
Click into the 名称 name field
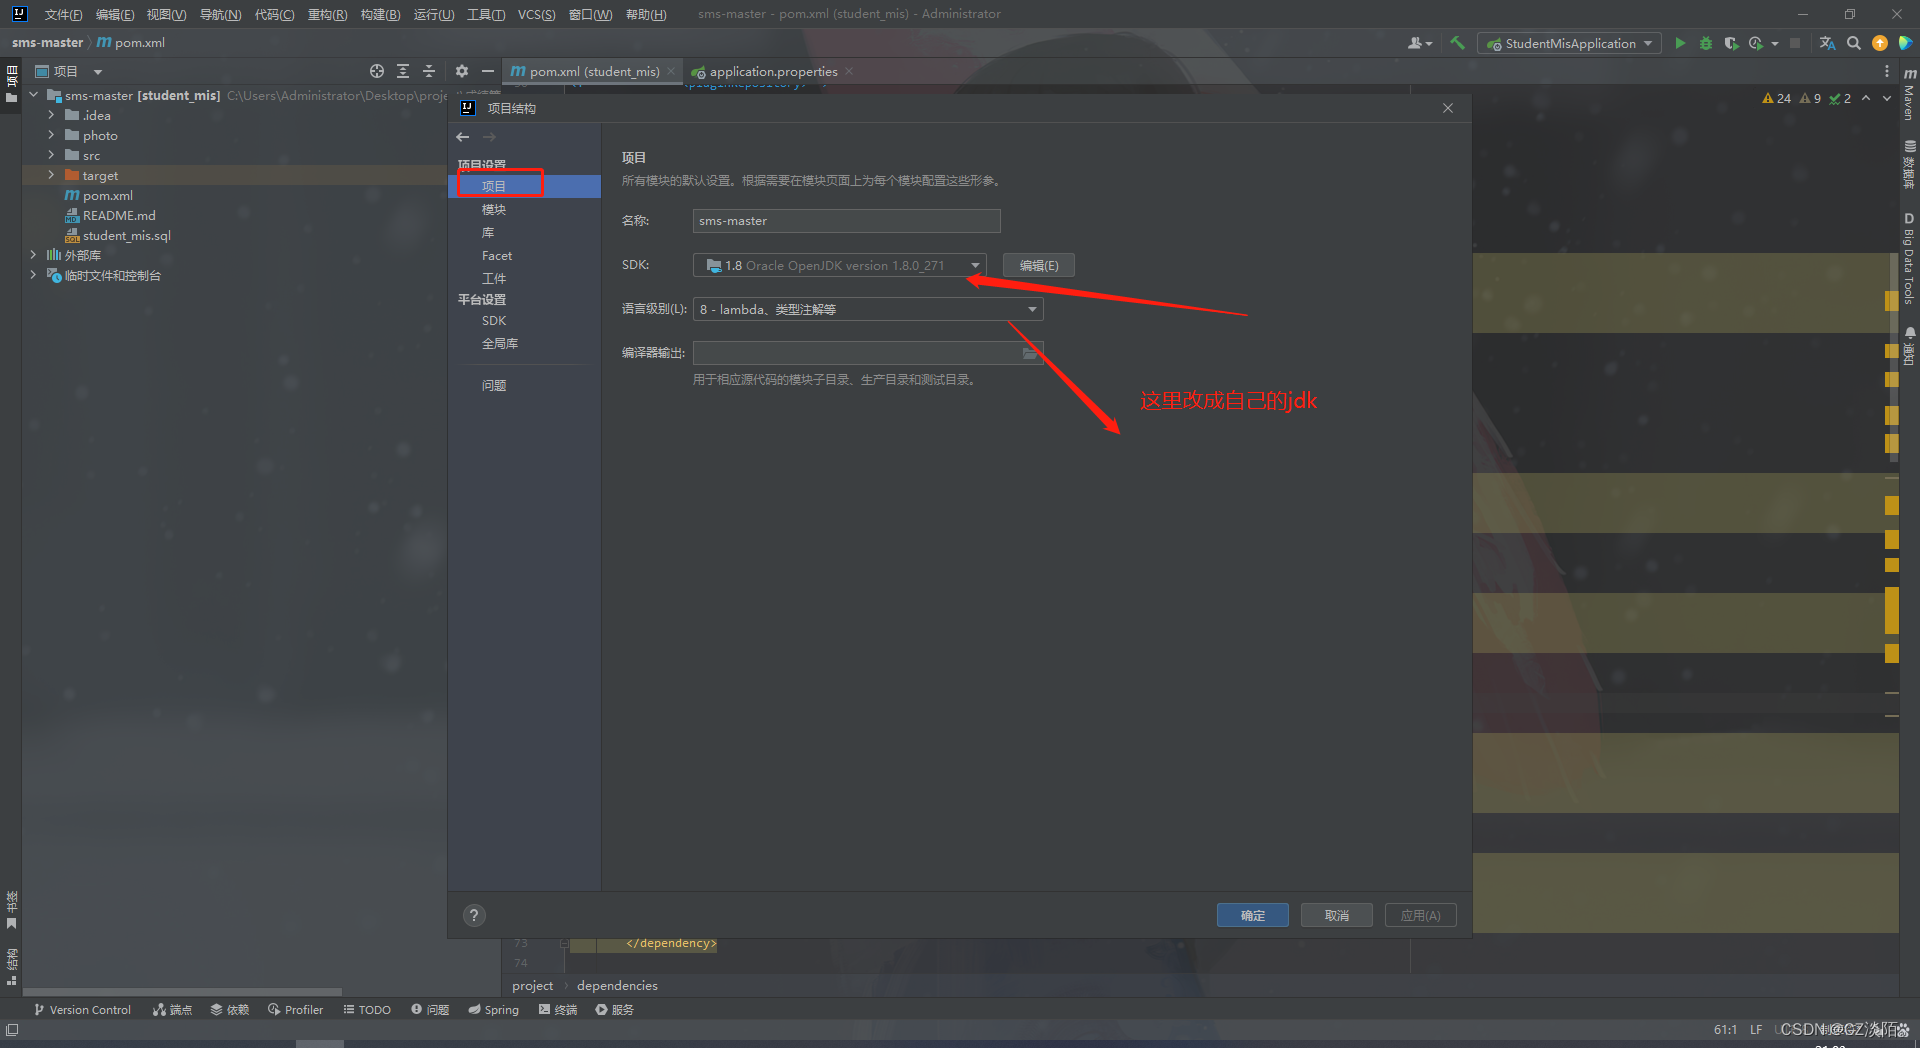click(x=845, y=220)
